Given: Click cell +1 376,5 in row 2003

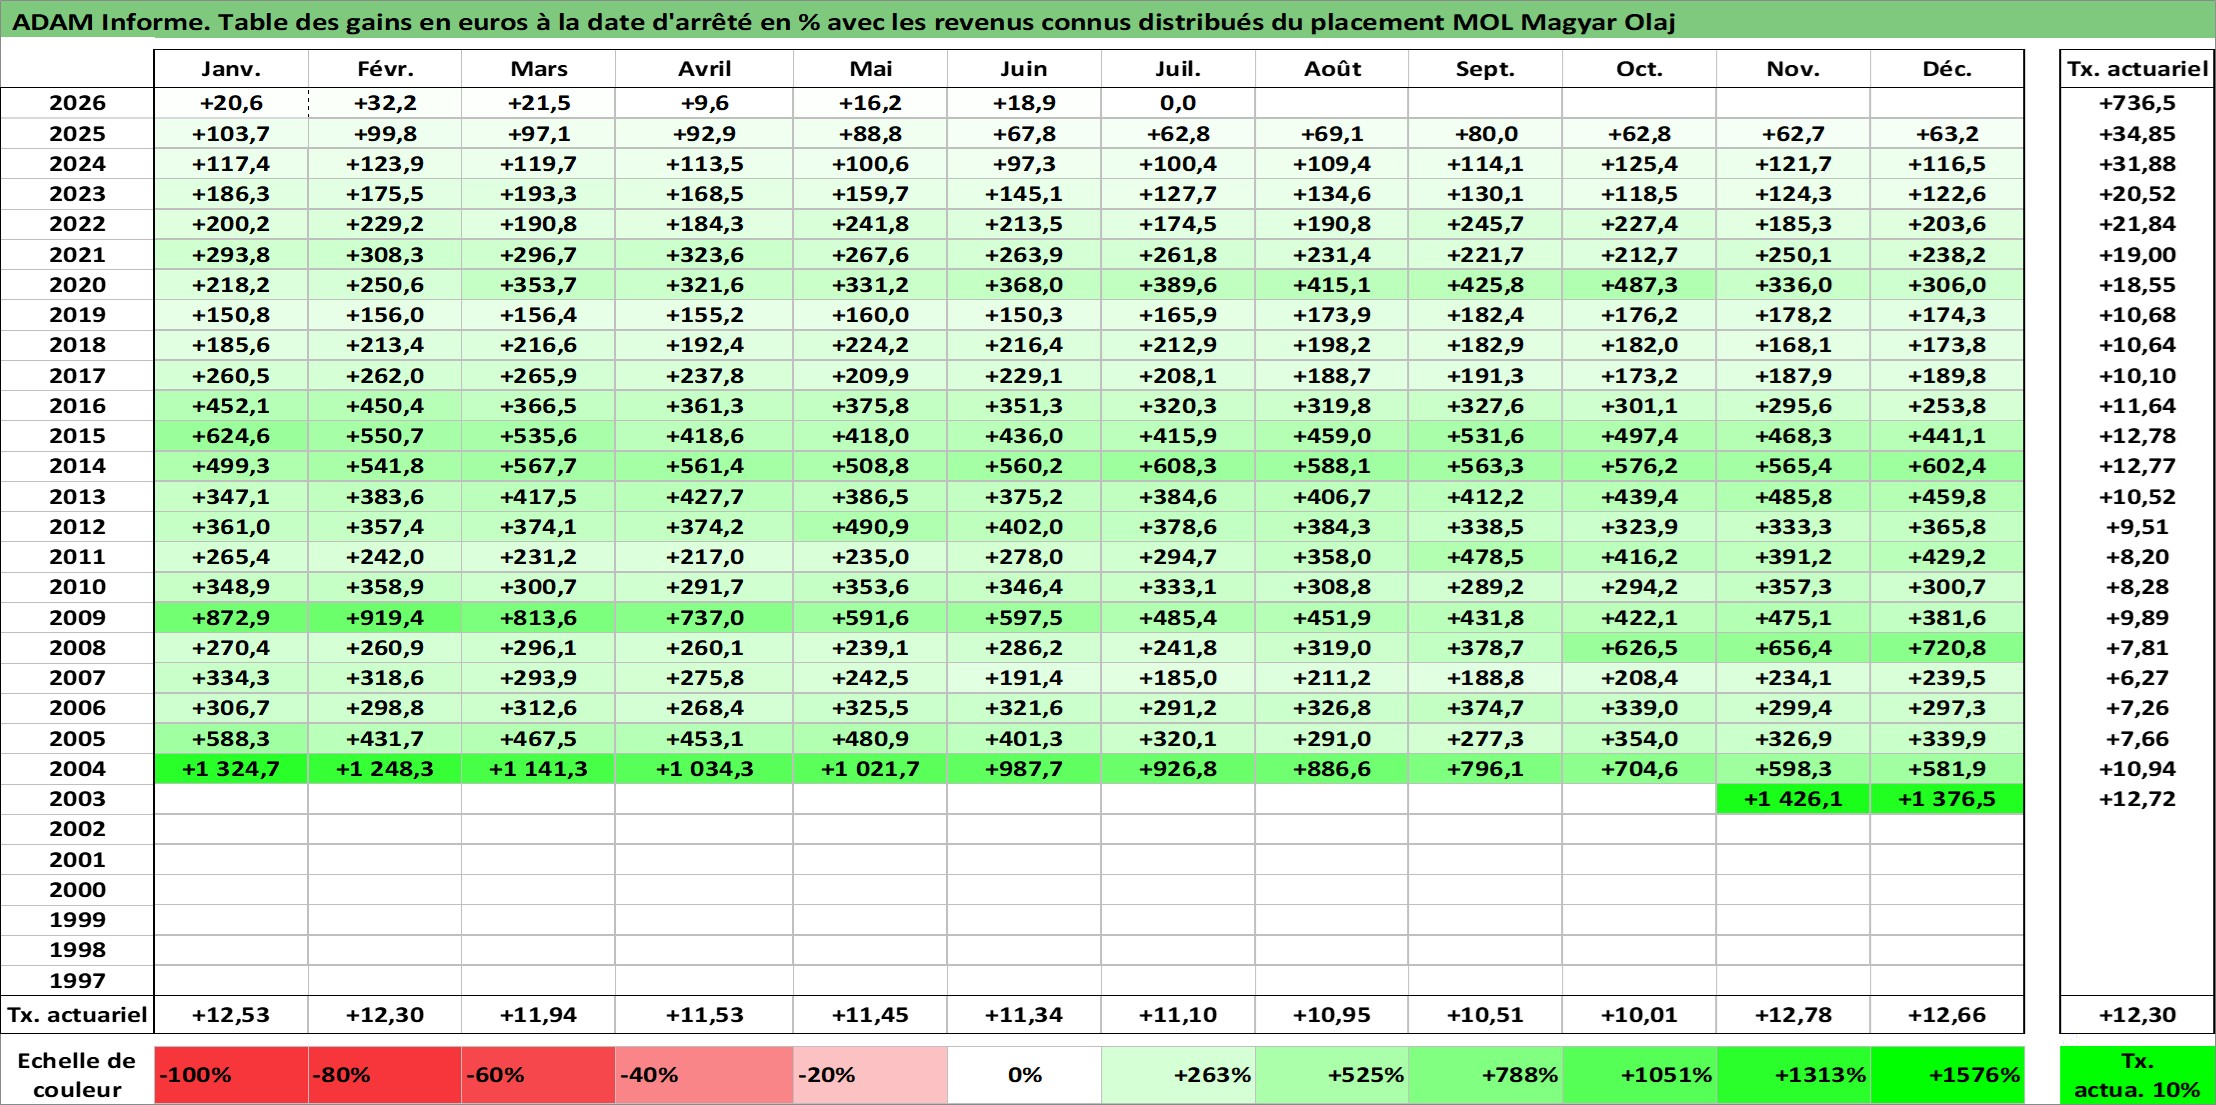Looking at the screenshot, I should point(1947,799).
